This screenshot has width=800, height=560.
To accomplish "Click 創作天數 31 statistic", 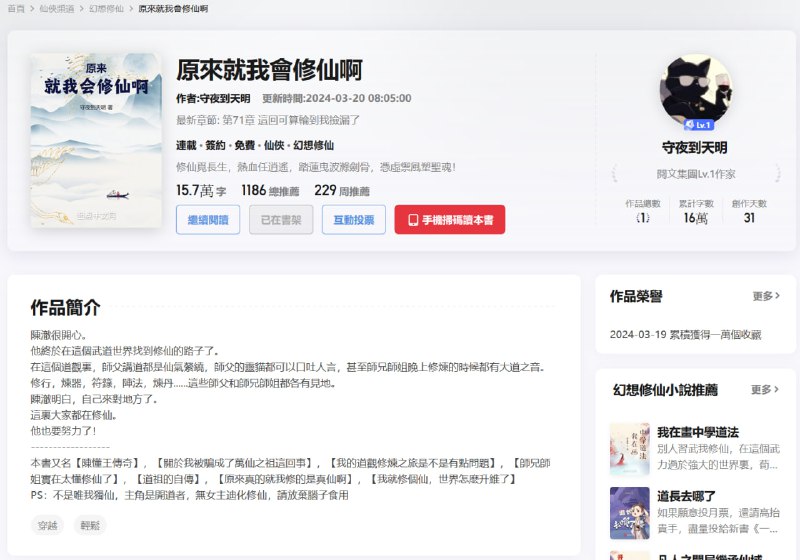I will click(x=749, y=212).
